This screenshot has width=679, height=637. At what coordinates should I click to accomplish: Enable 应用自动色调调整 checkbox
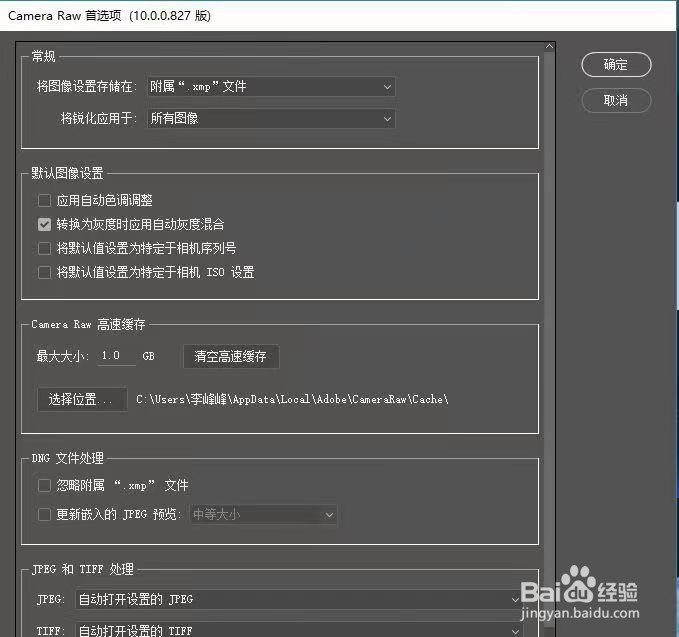click(44, 200)
